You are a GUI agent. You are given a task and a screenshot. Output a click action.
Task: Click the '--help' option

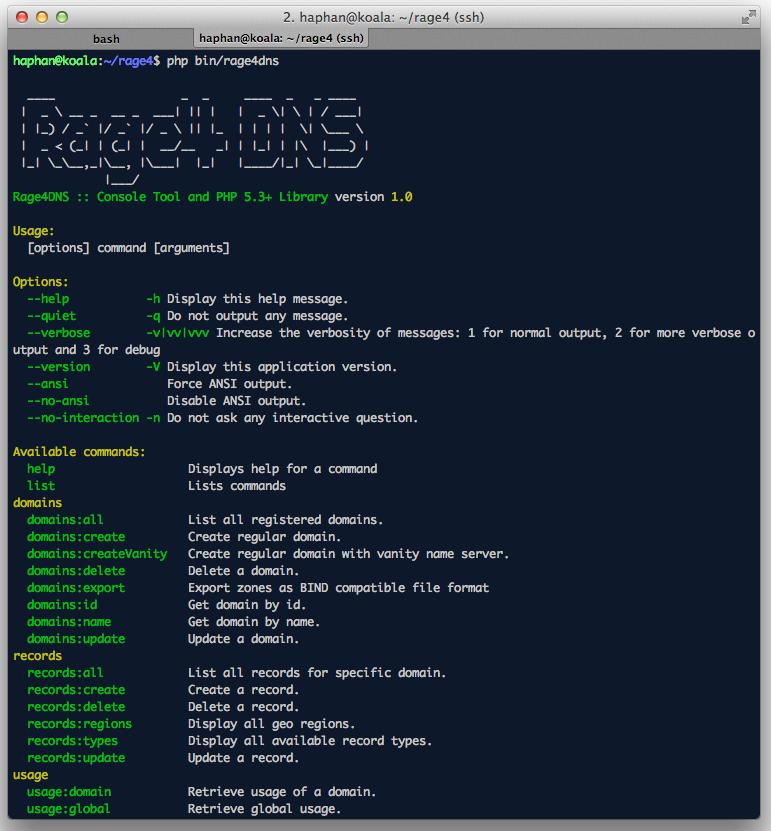48,299
